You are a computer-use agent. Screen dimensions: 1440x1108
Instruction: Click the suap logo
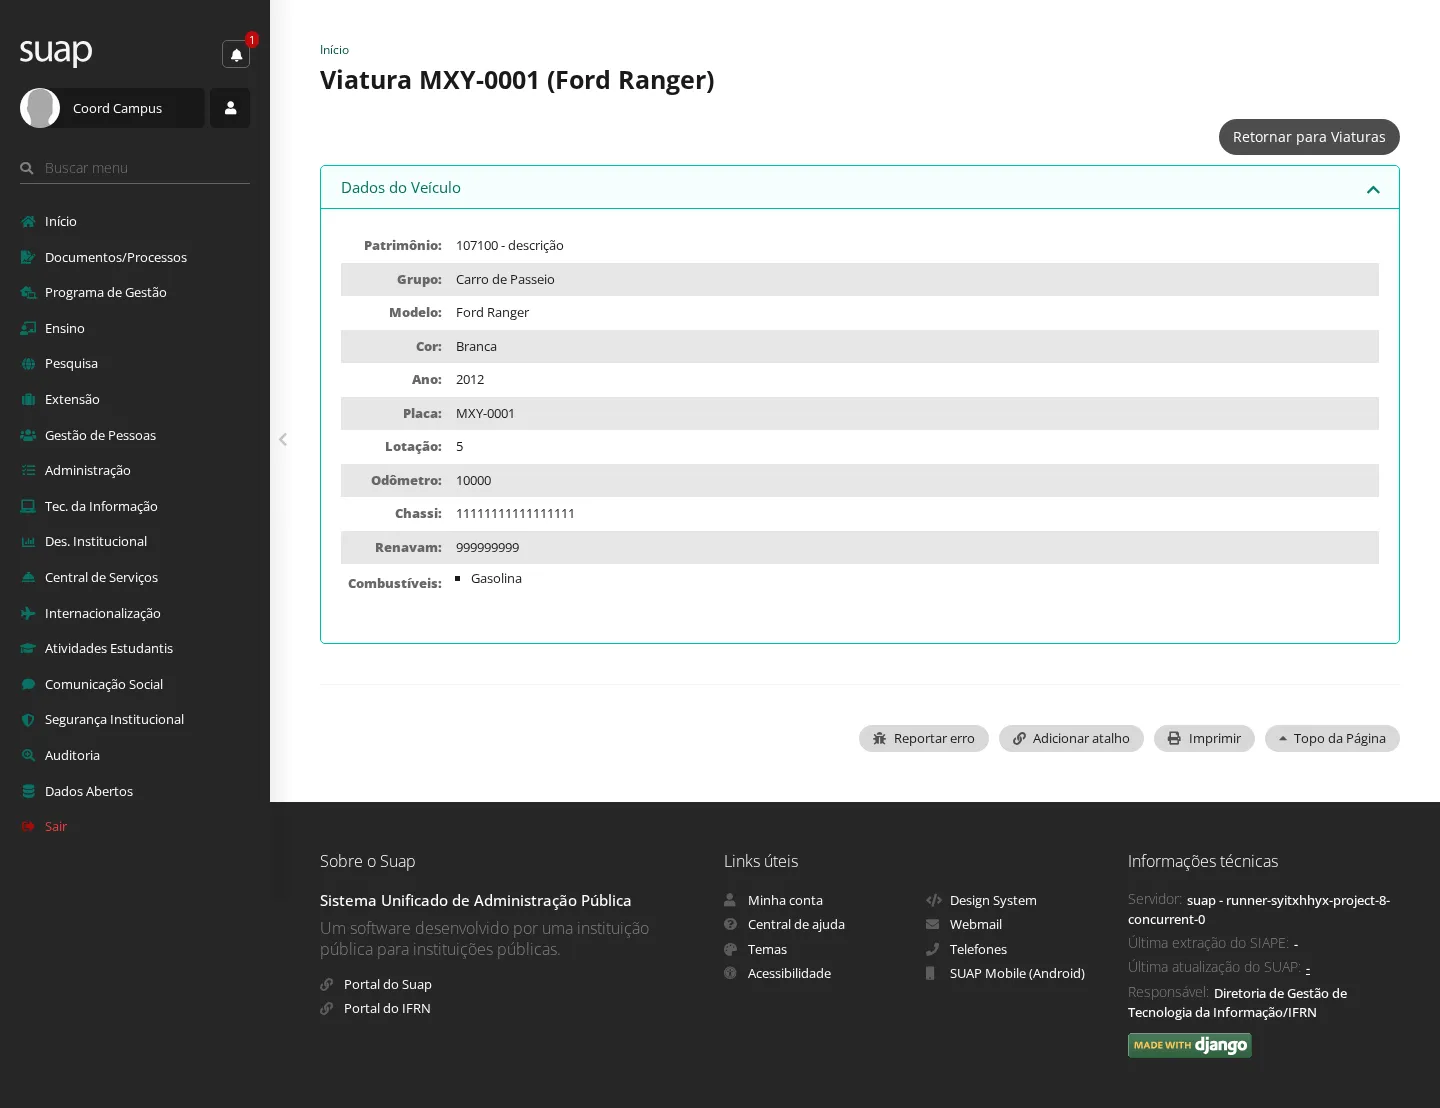point(56,51)
